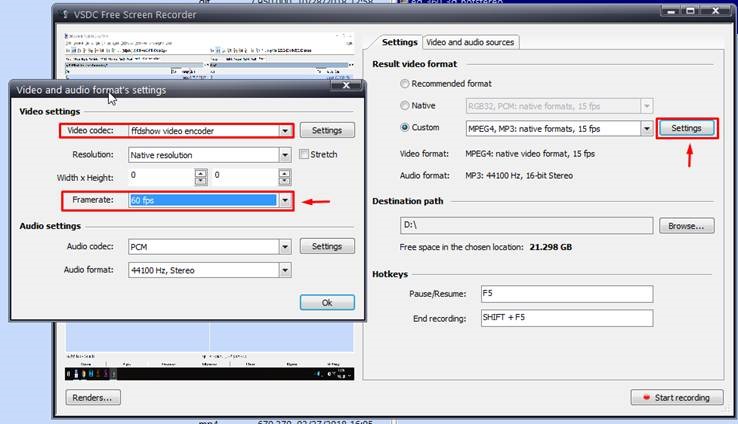Confirm the dialog with Ok
This screenshot has height=424, width=738.
coord(327,303)
